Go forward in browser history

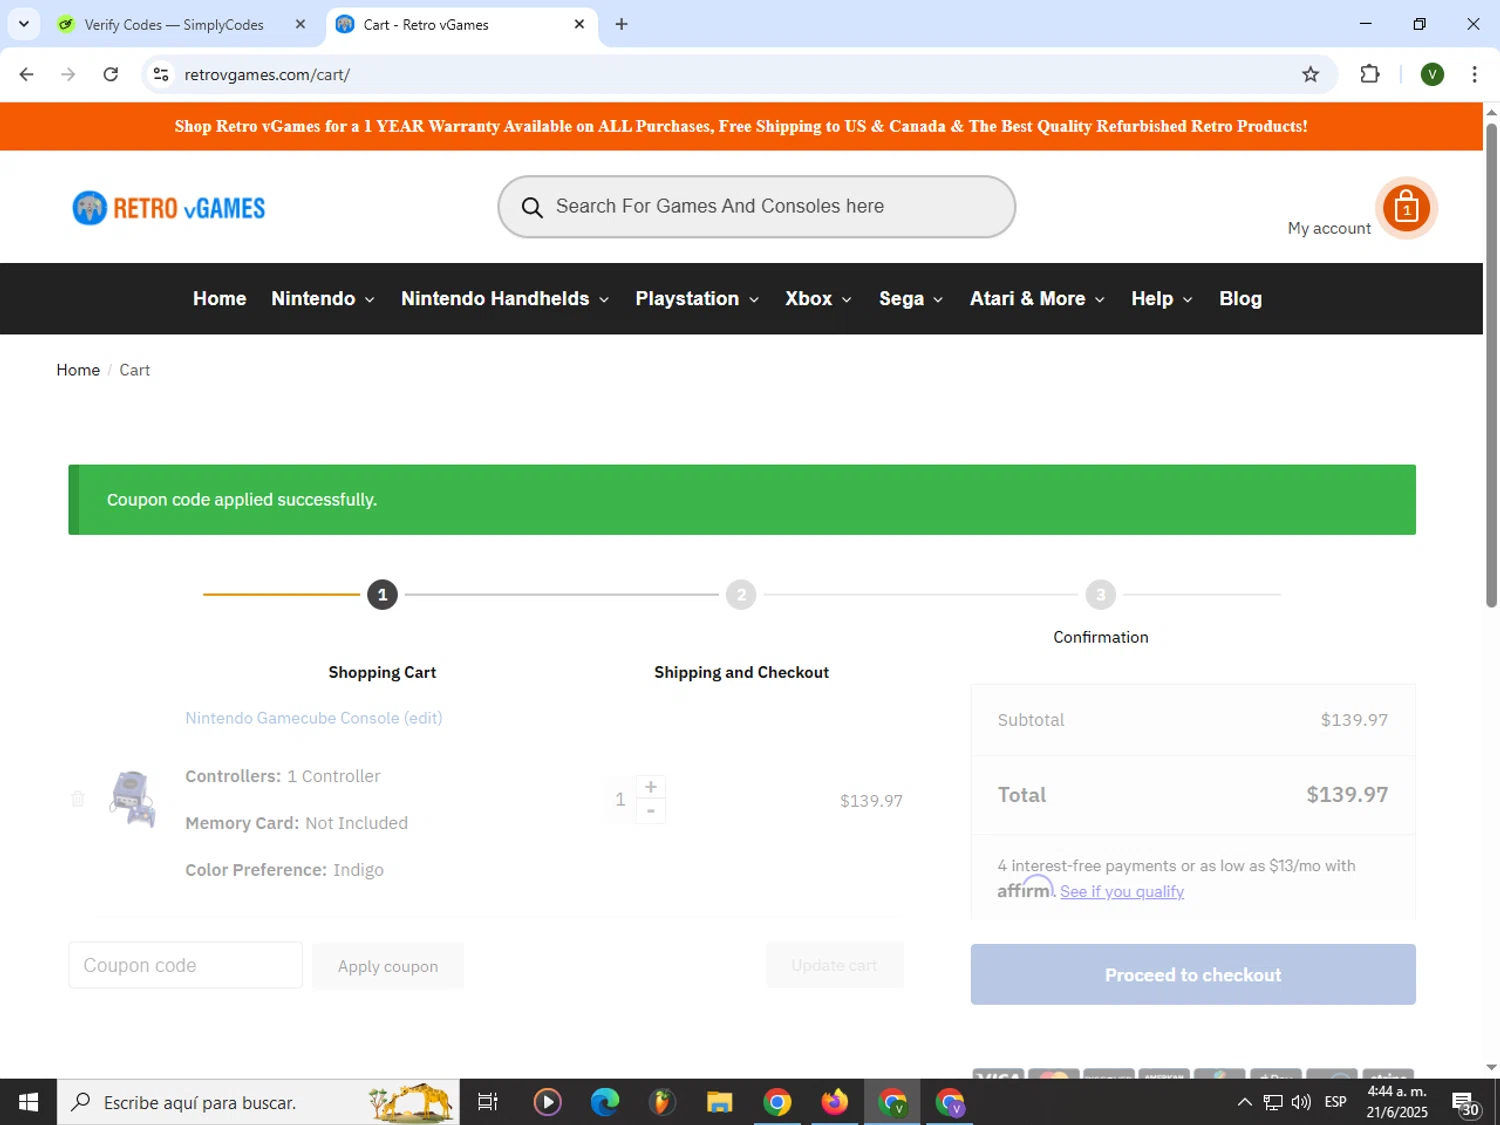68,74
